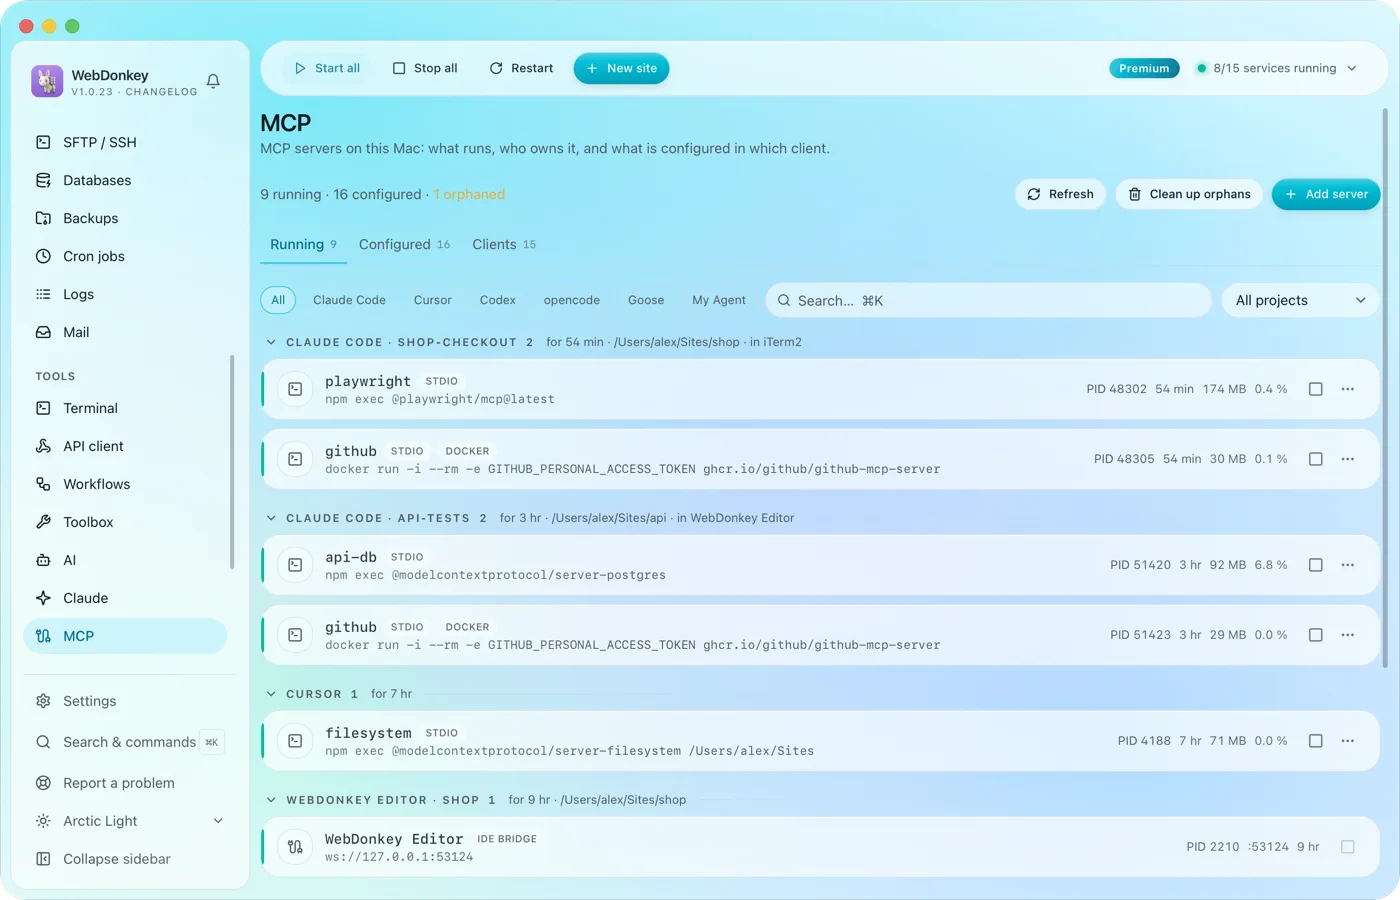Screen dimensions: 1400x900
Task: Open the notifications bell
Action: pos(213,81)
